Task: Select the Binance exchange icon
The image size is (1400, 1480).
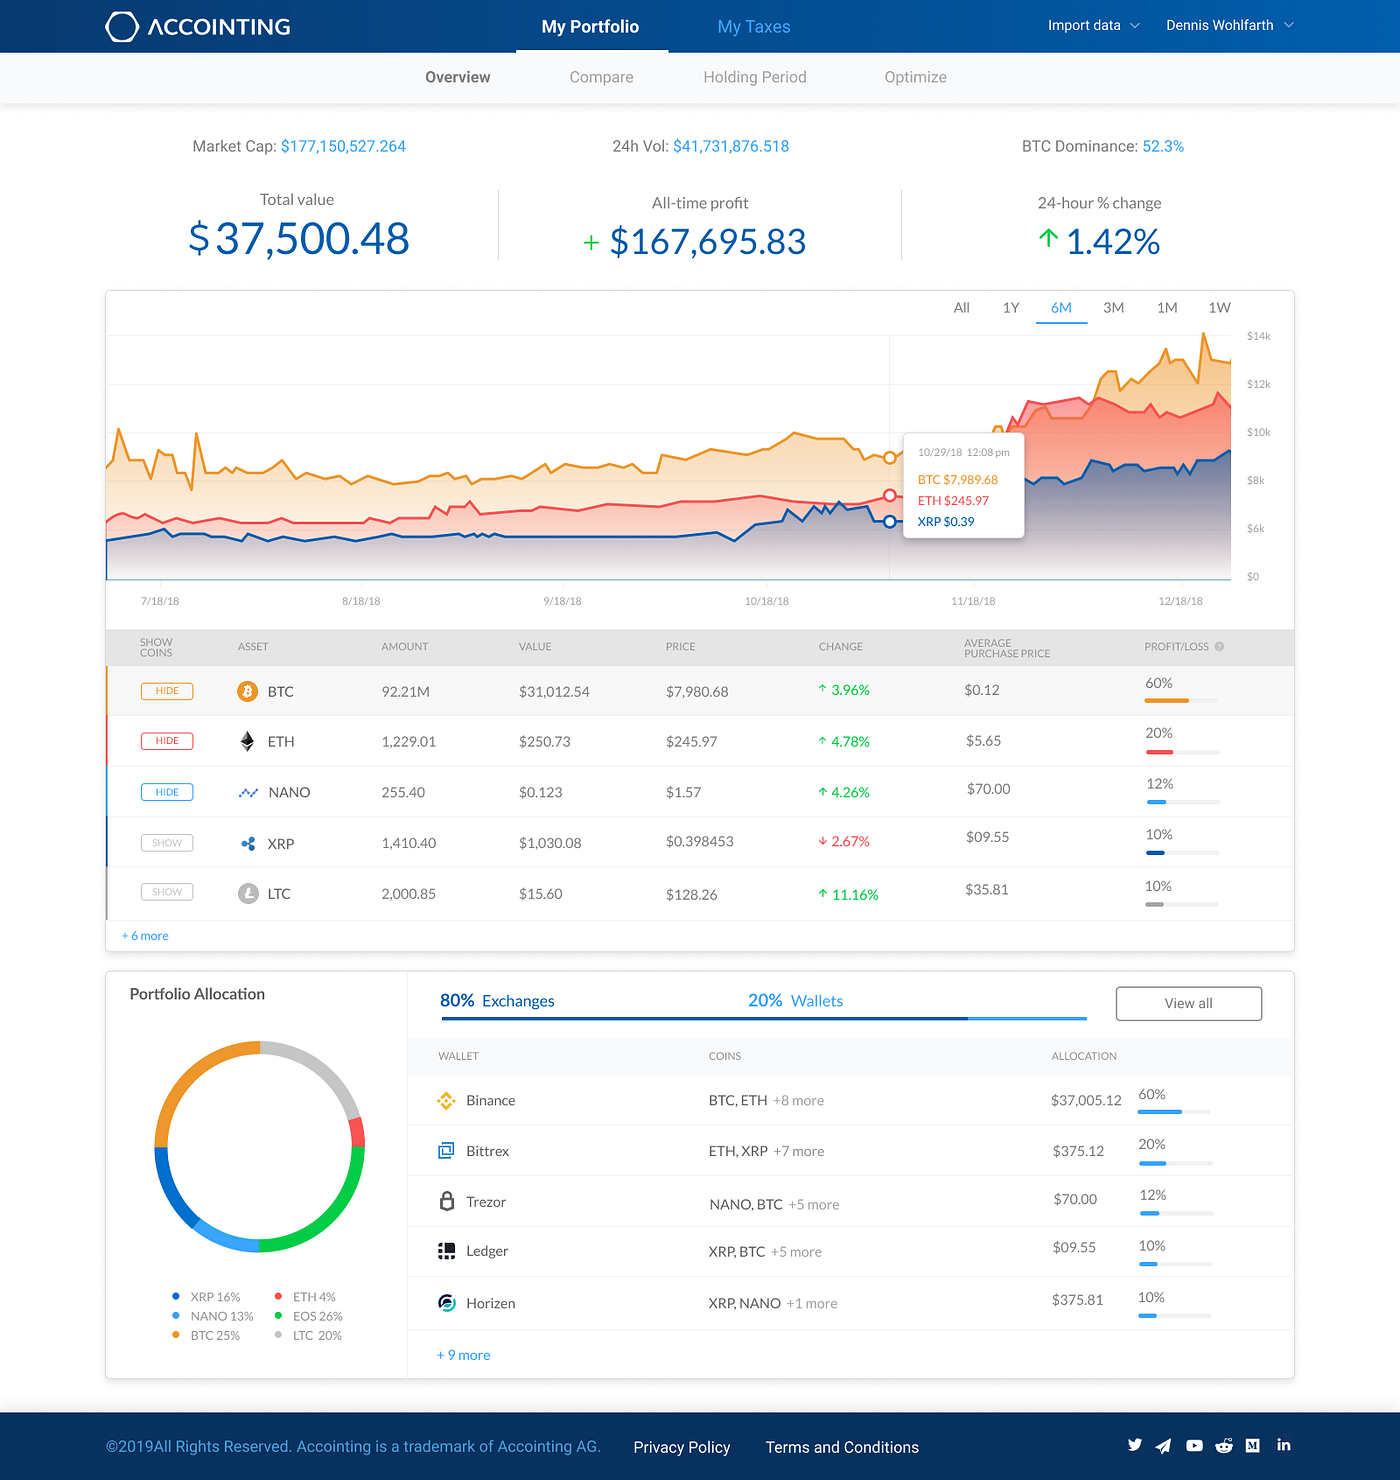Action: click(x=446, y=1100)
